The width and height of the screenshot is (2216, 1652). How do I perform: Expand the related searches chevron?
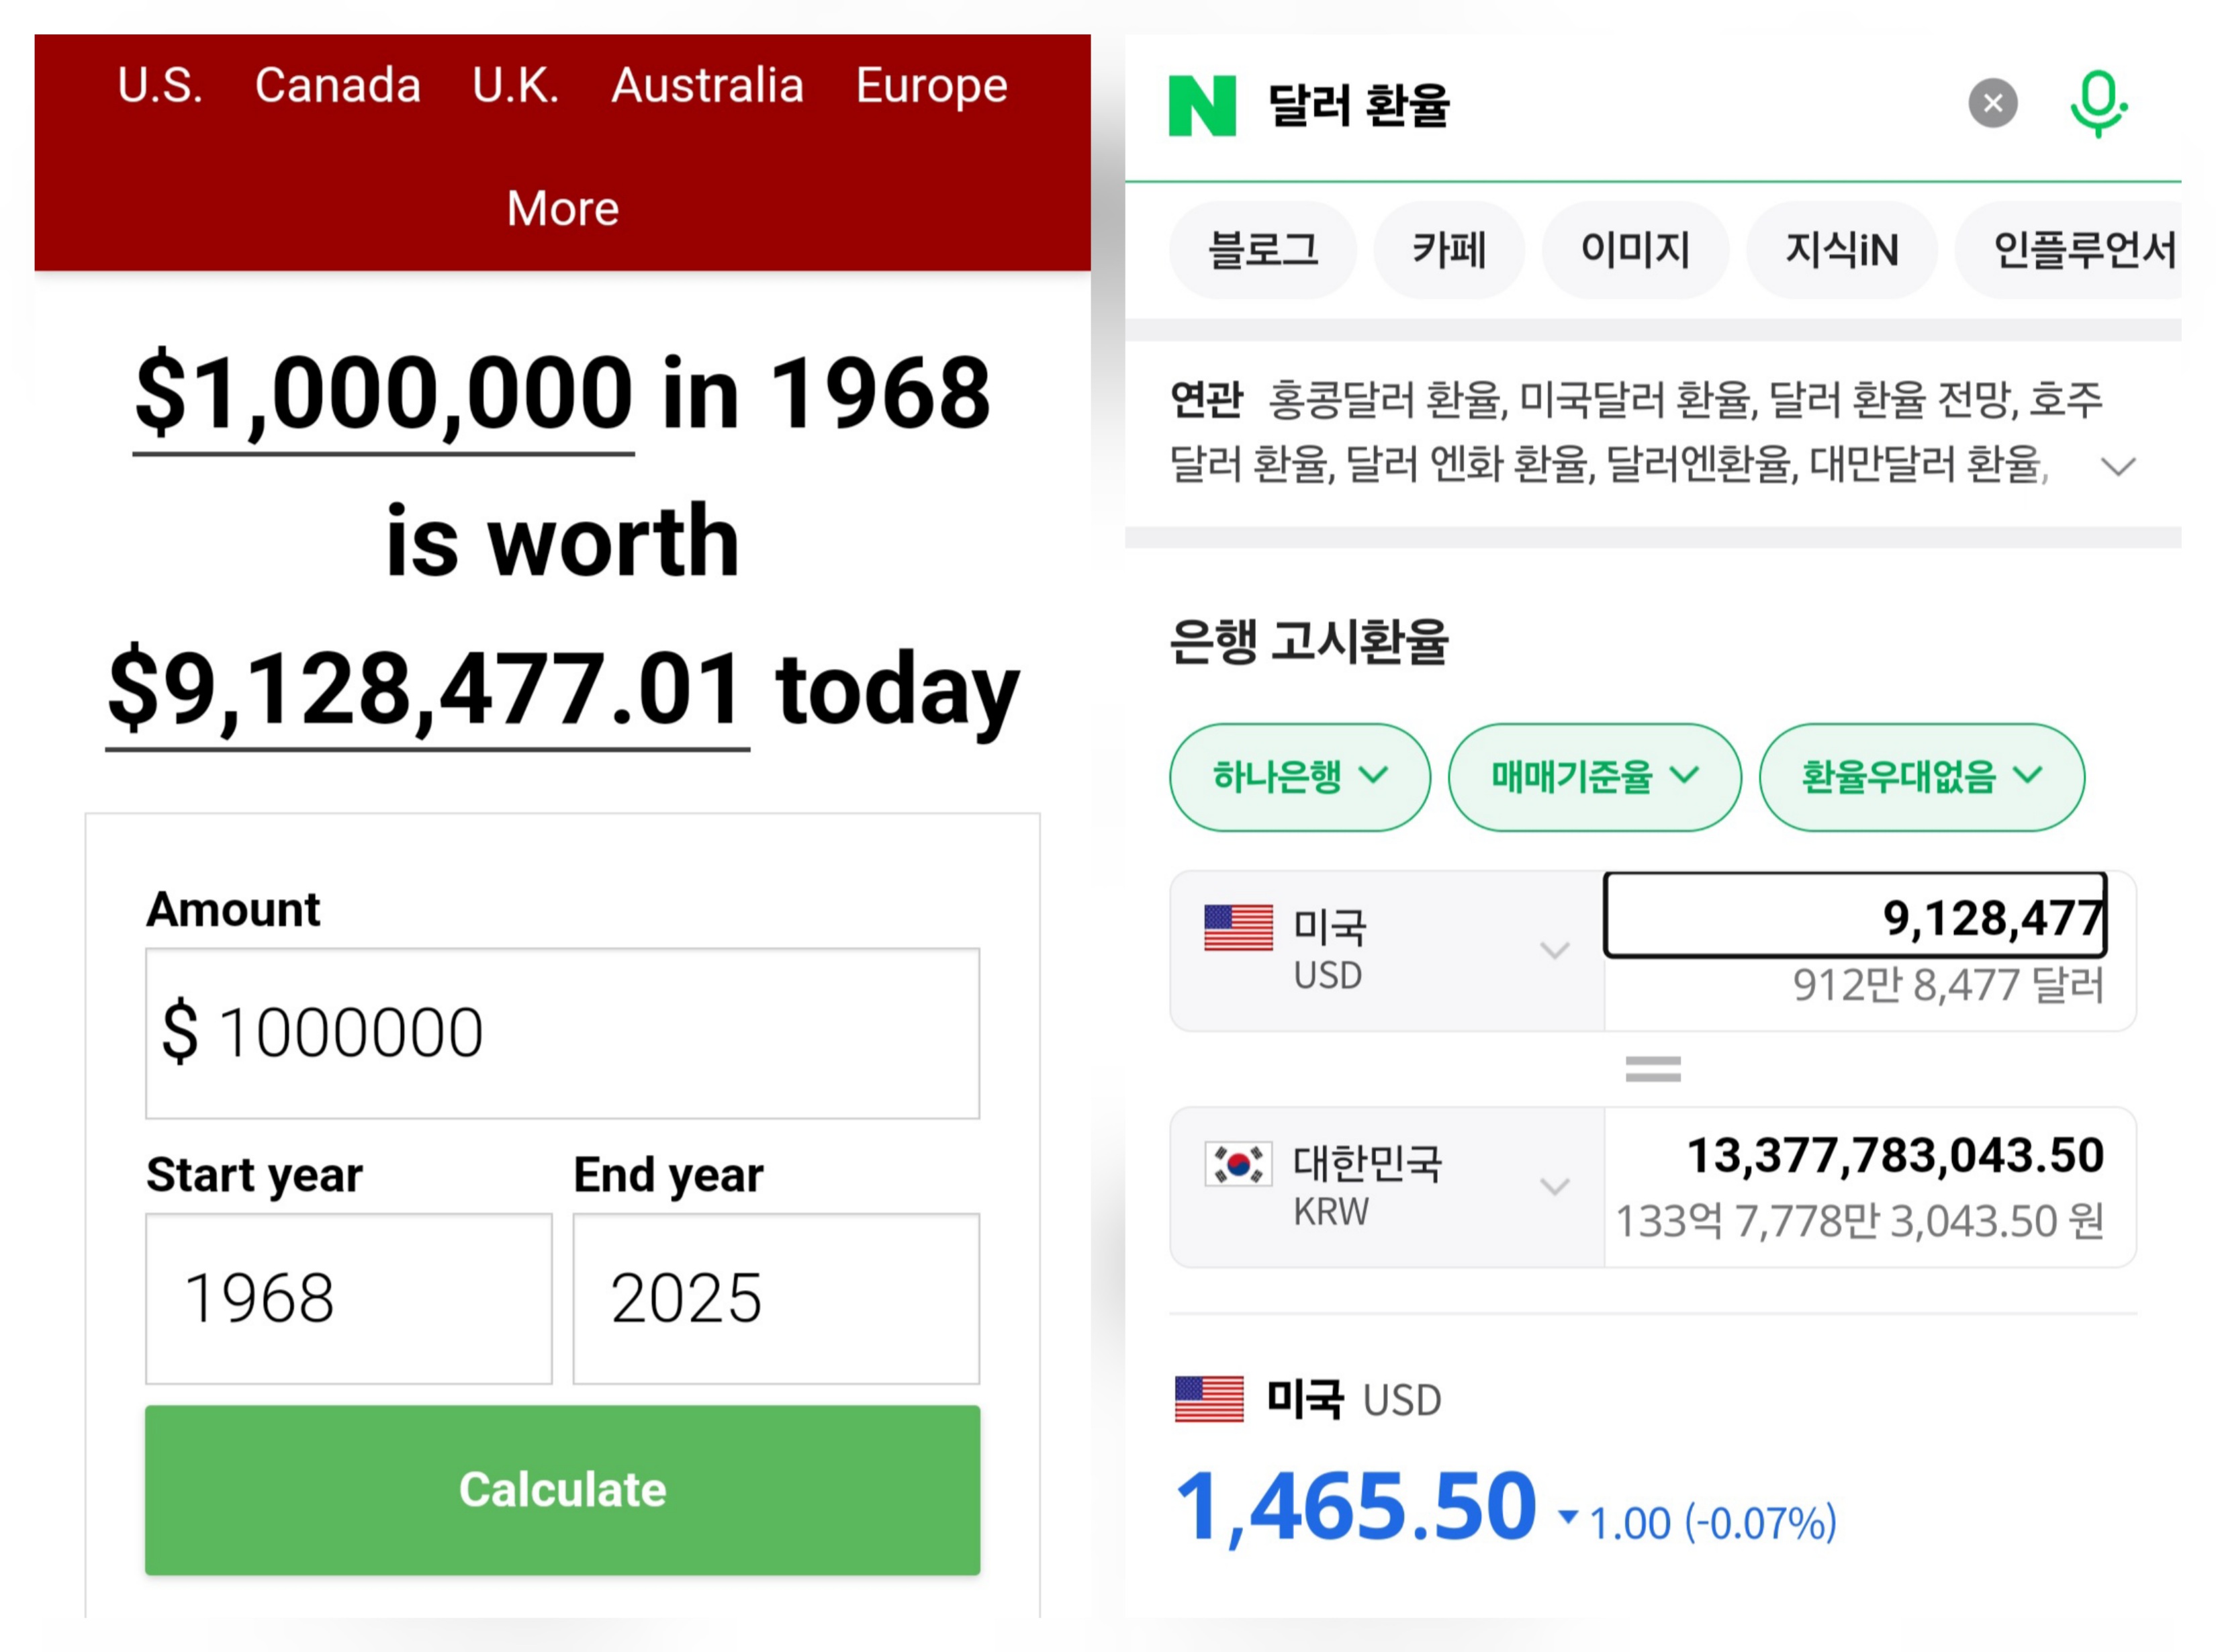(x=2117, y=466)
